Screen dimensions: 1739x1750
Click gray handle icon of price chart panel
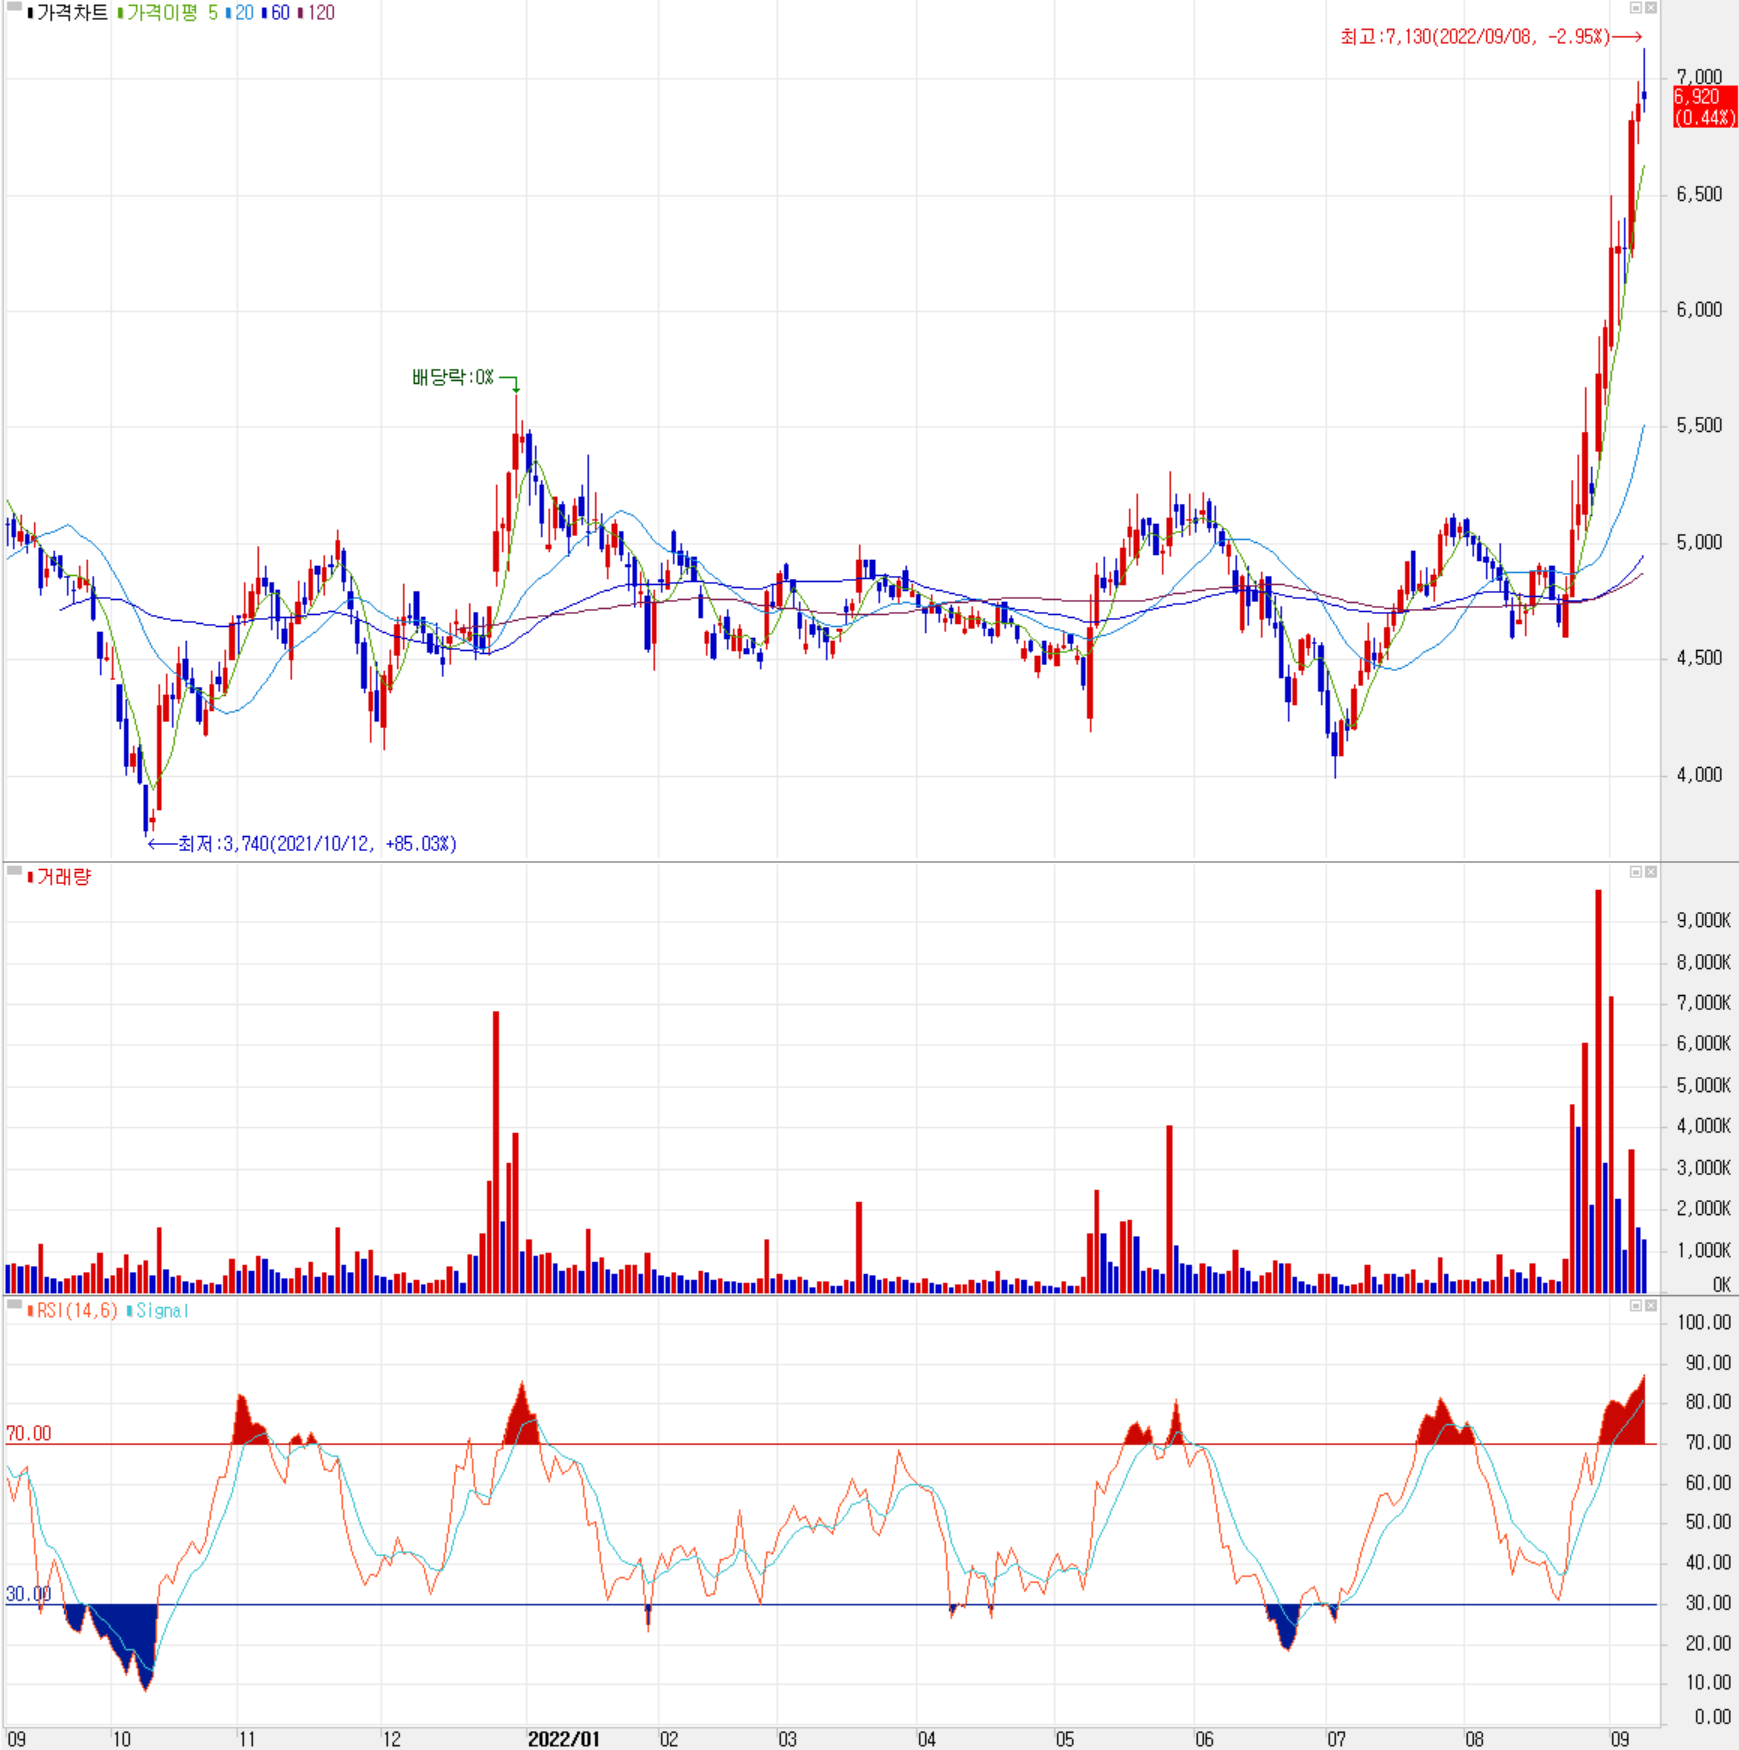(14, 7)
